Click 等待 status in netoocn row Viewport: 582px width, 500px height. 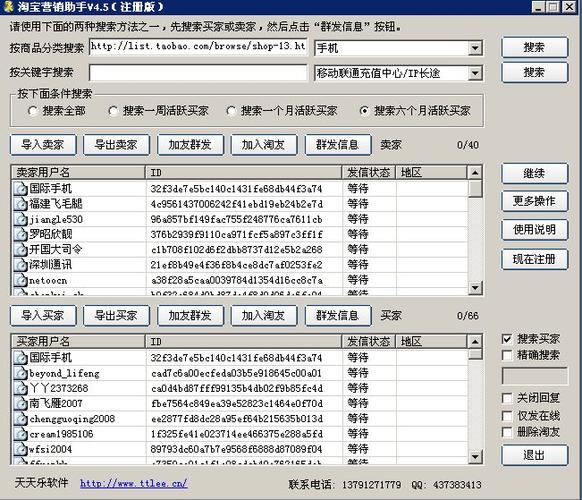(358, 280)
